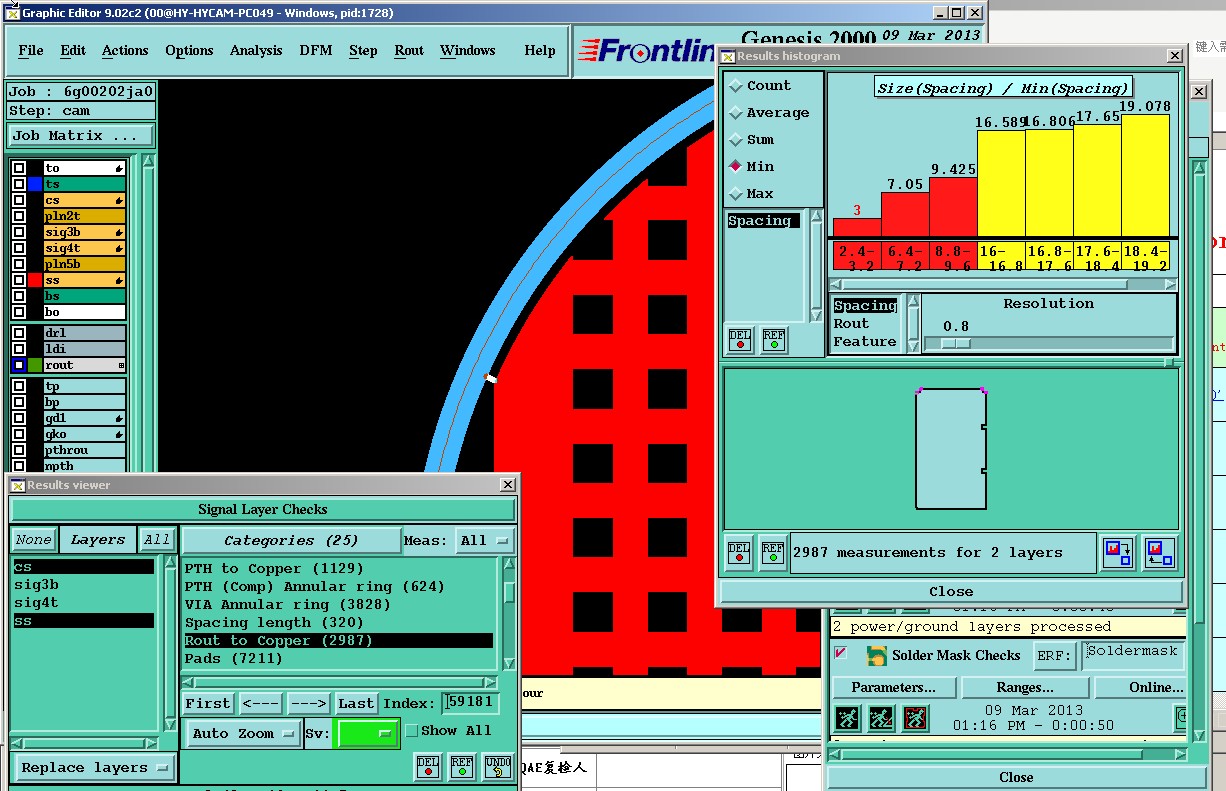Click First result button
1226x791 pixels.
pyautogui.click(x=208, y=704)
